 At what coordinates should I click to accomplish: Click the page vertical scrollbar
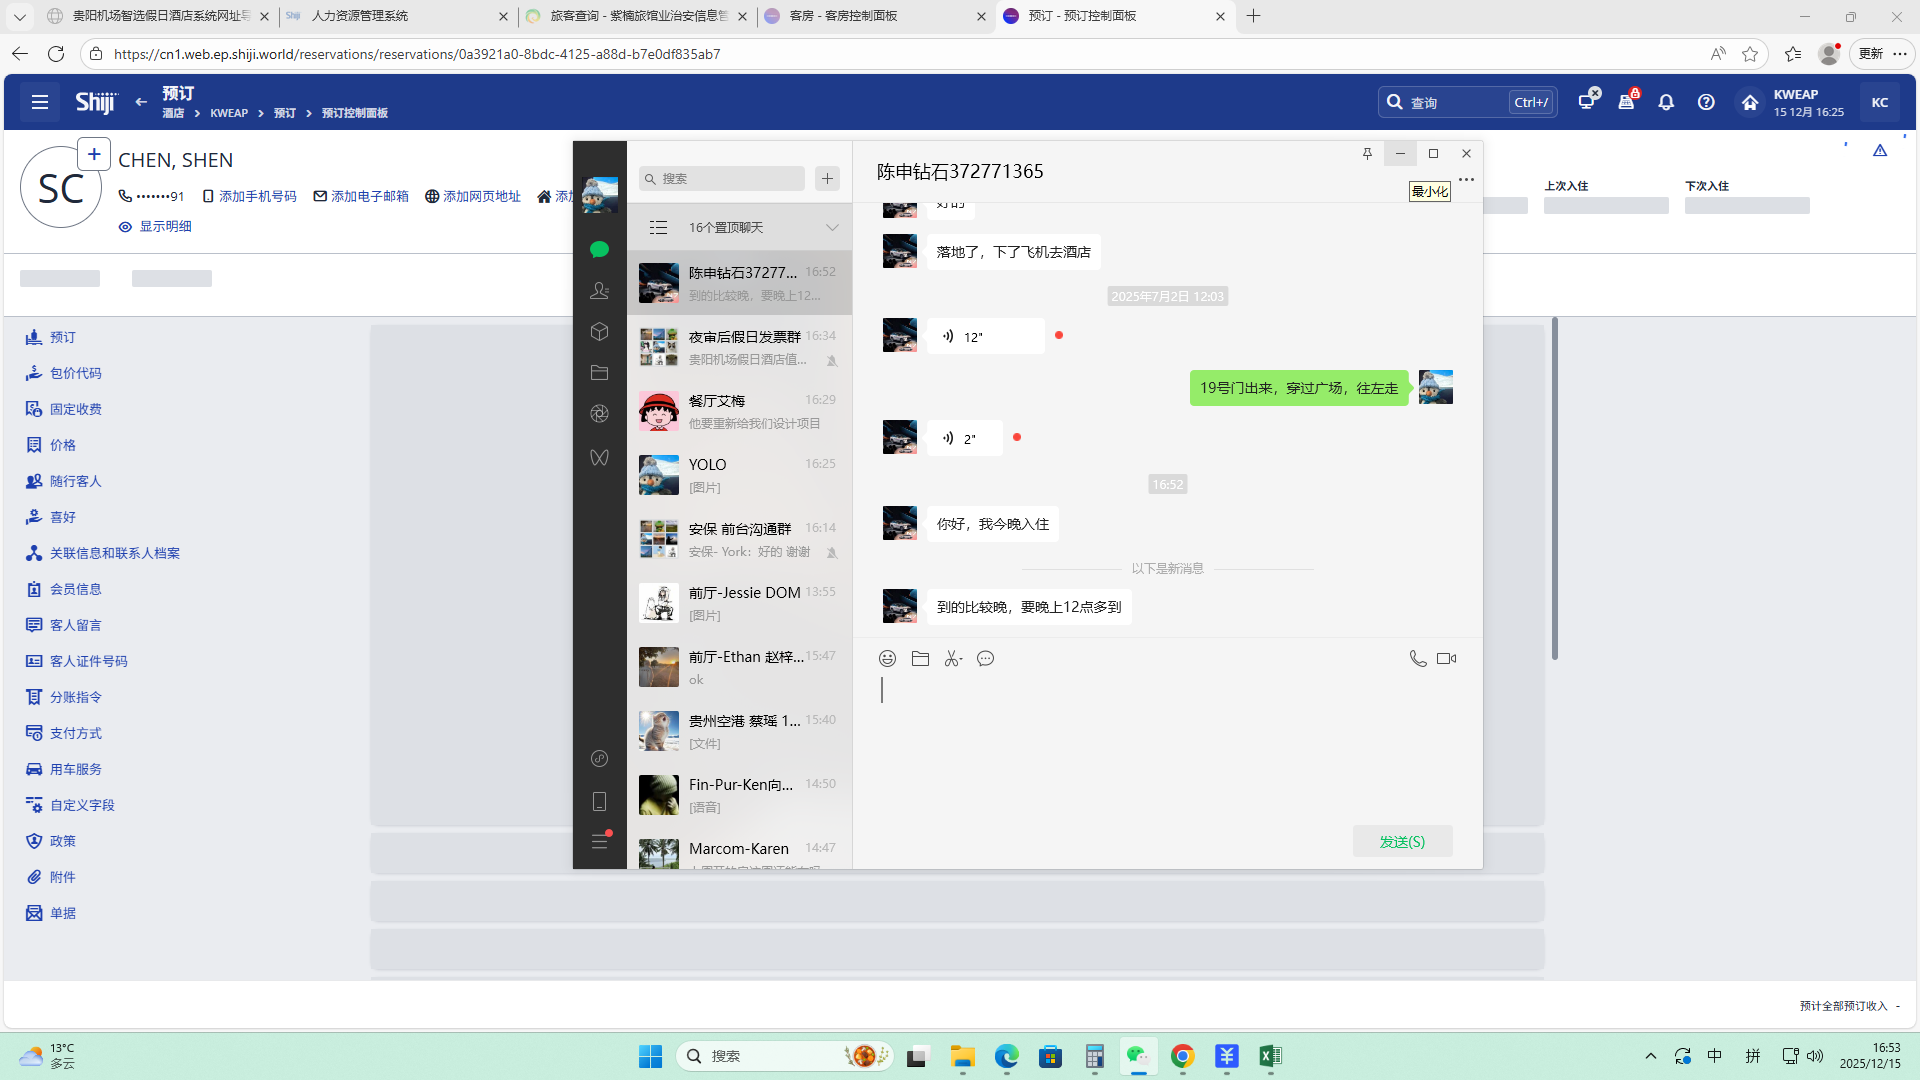click(1554, 490)
